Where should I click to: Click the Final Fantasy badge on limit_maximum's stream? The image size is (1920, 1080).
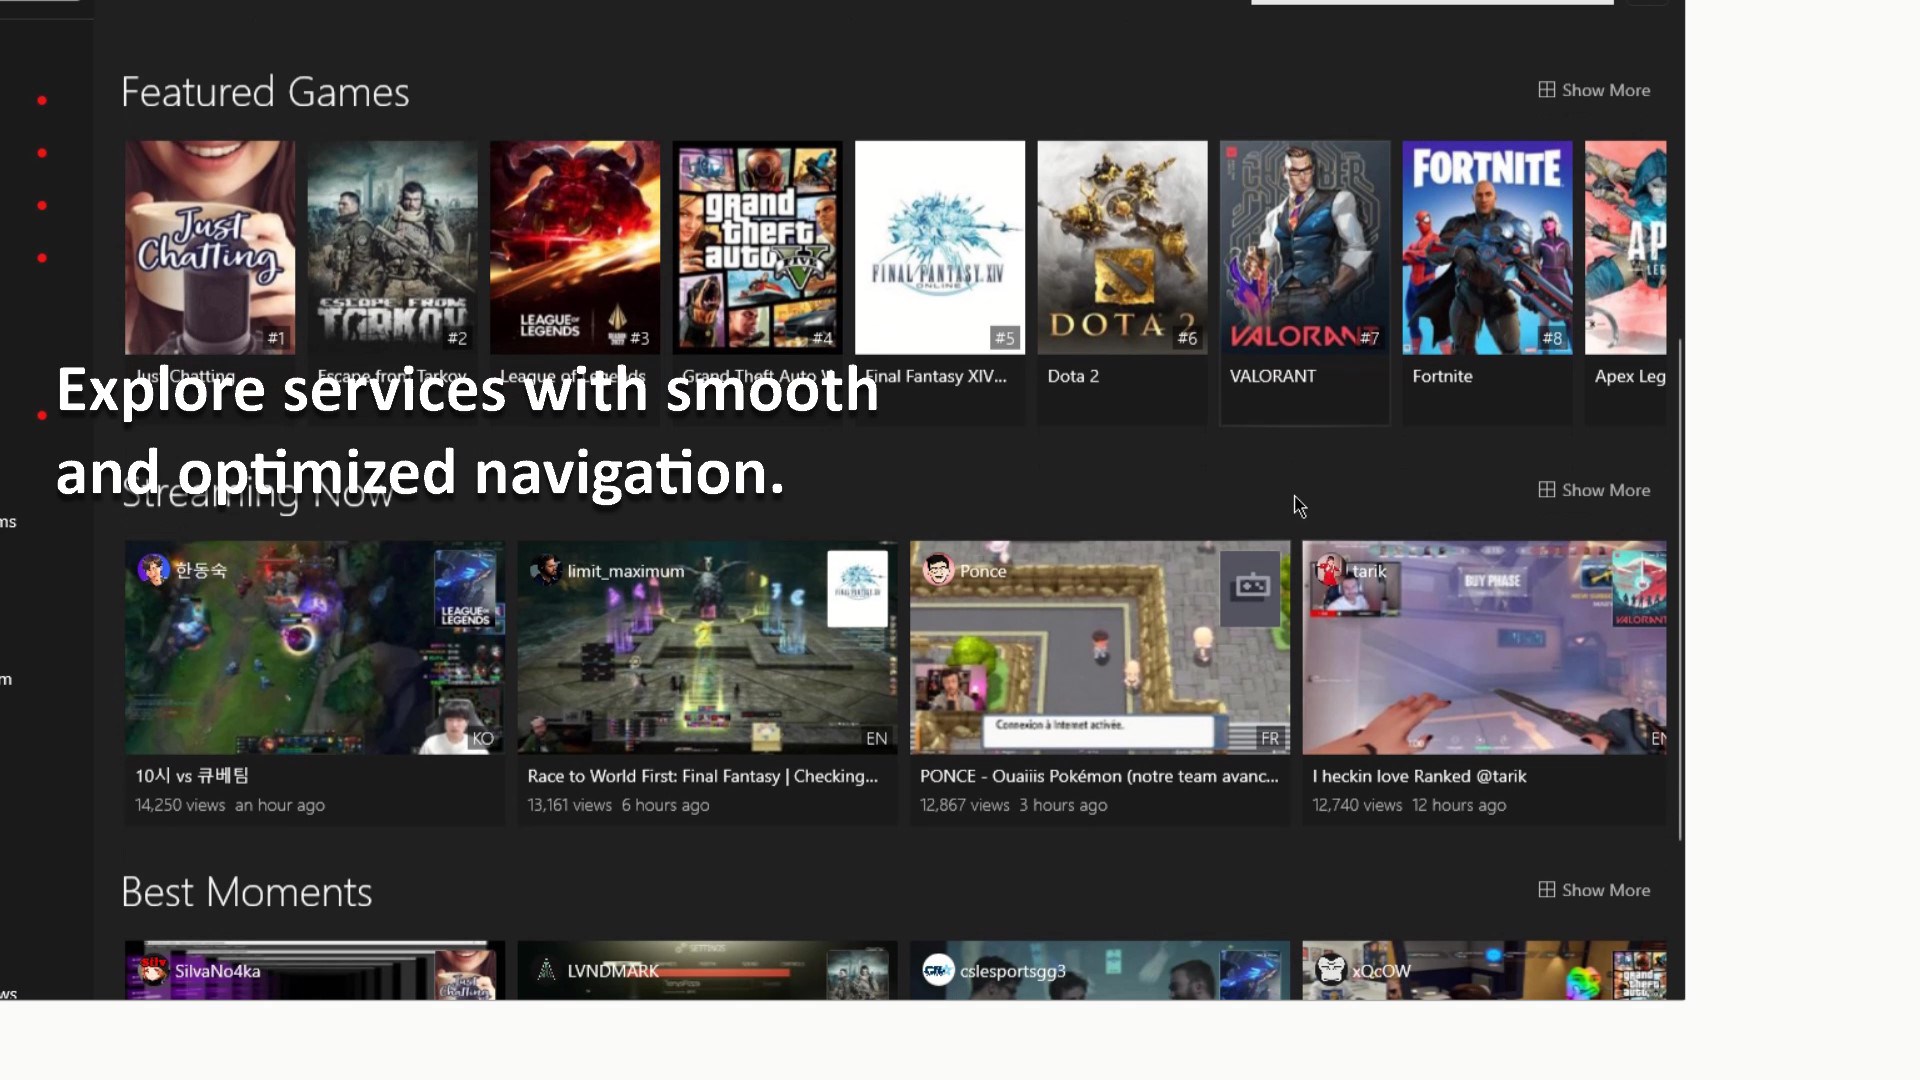click(x=858, y=590)
